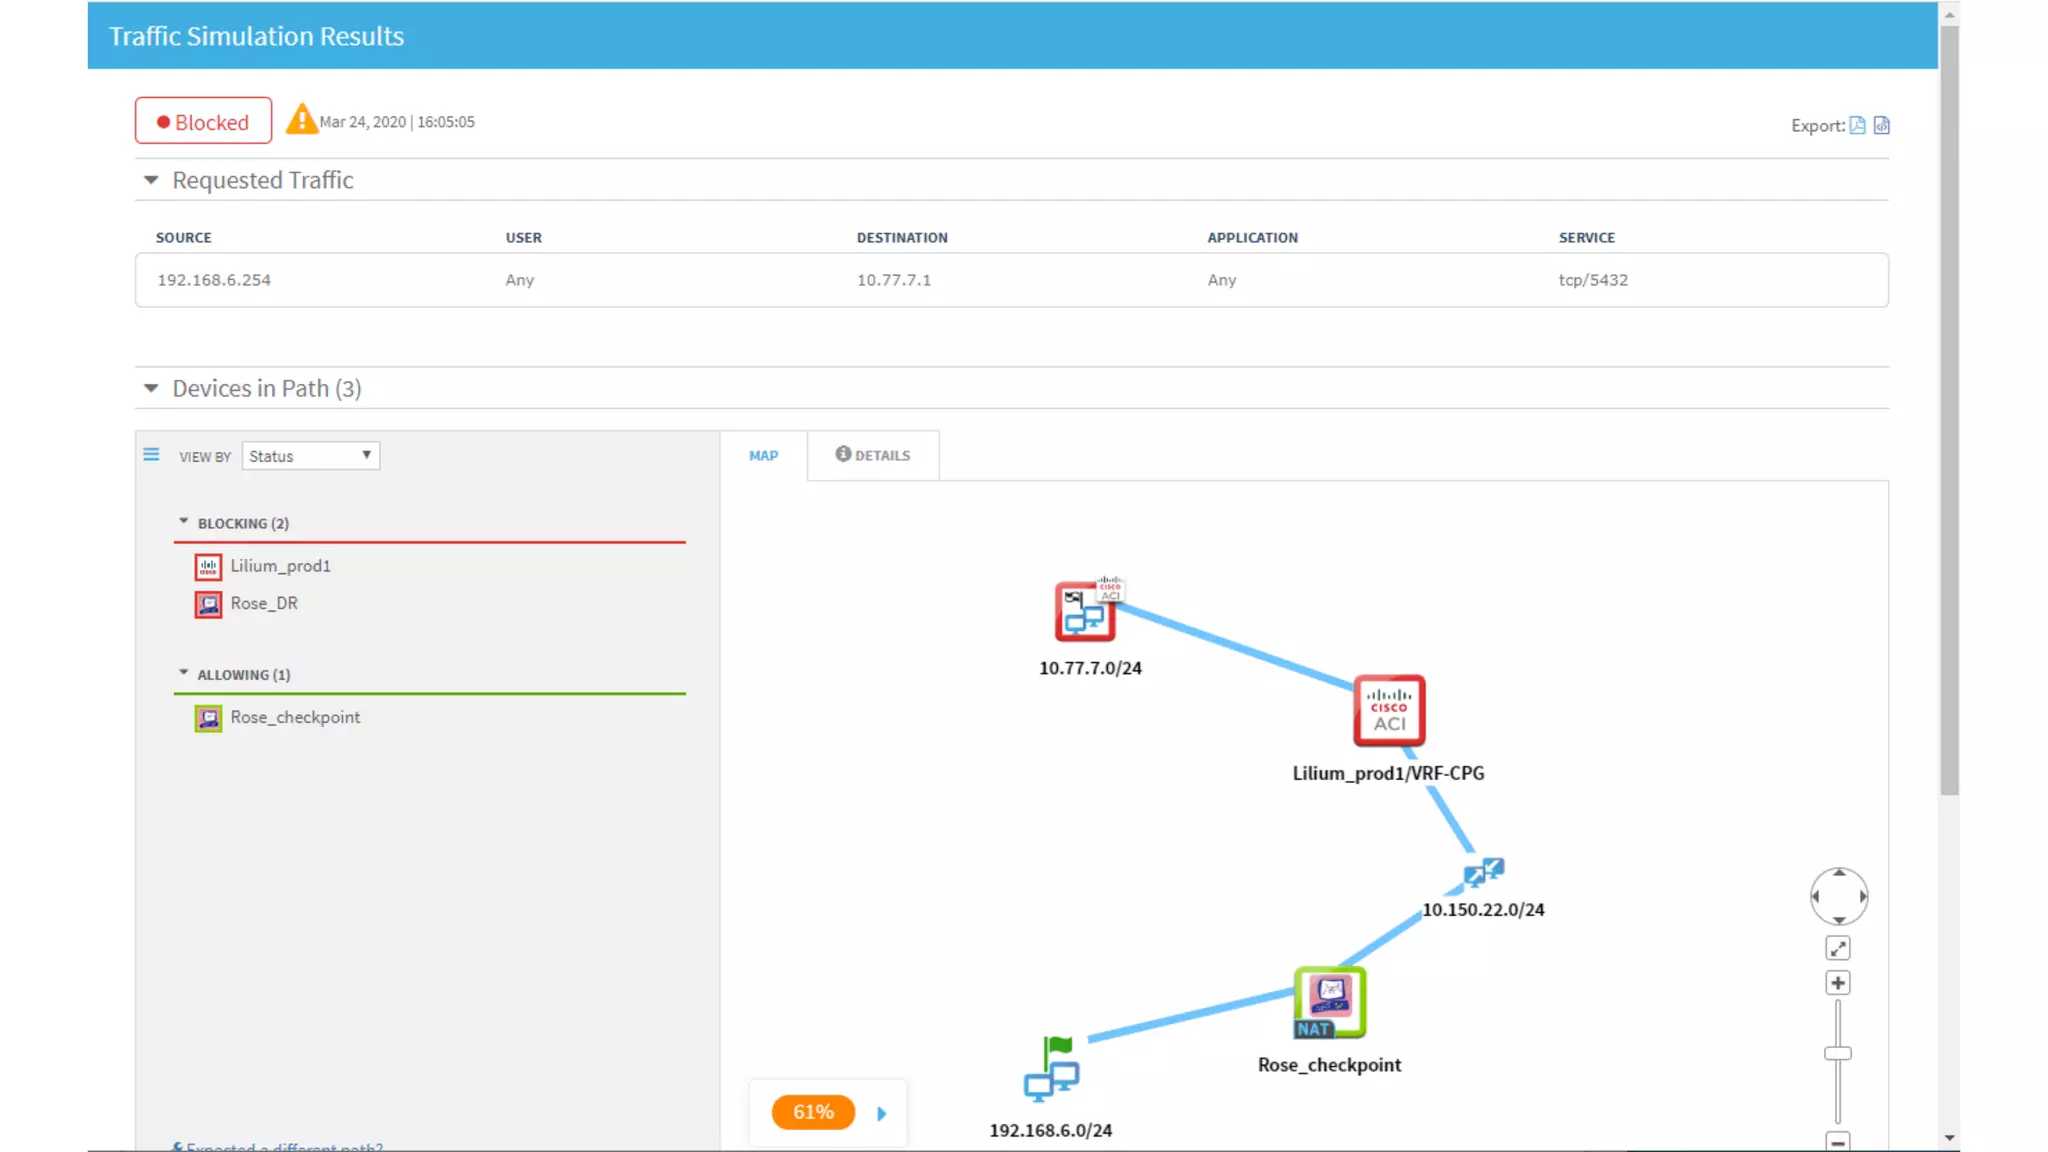This screenshot has width=2048, height=1152.
Task: Switch to the MAP tab
Action: [x=763, y=455]
